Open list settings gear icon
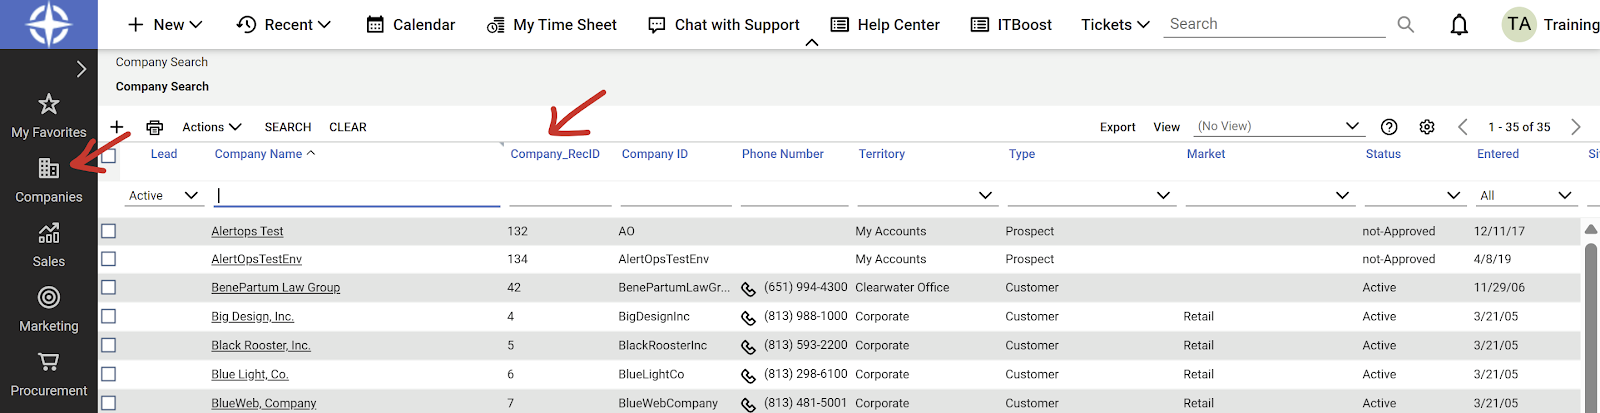This screenshot has height=413, width=1600. (x=1427, y=127)
